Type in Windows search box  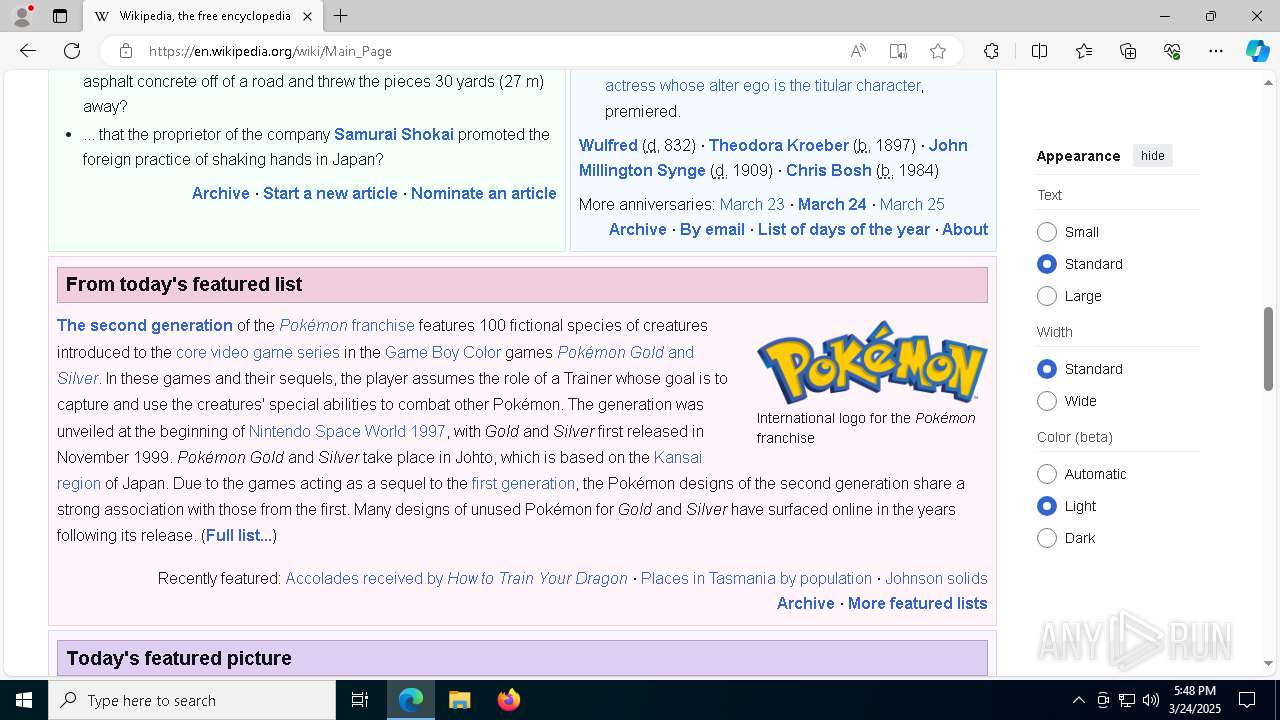(x=192, y=700)
